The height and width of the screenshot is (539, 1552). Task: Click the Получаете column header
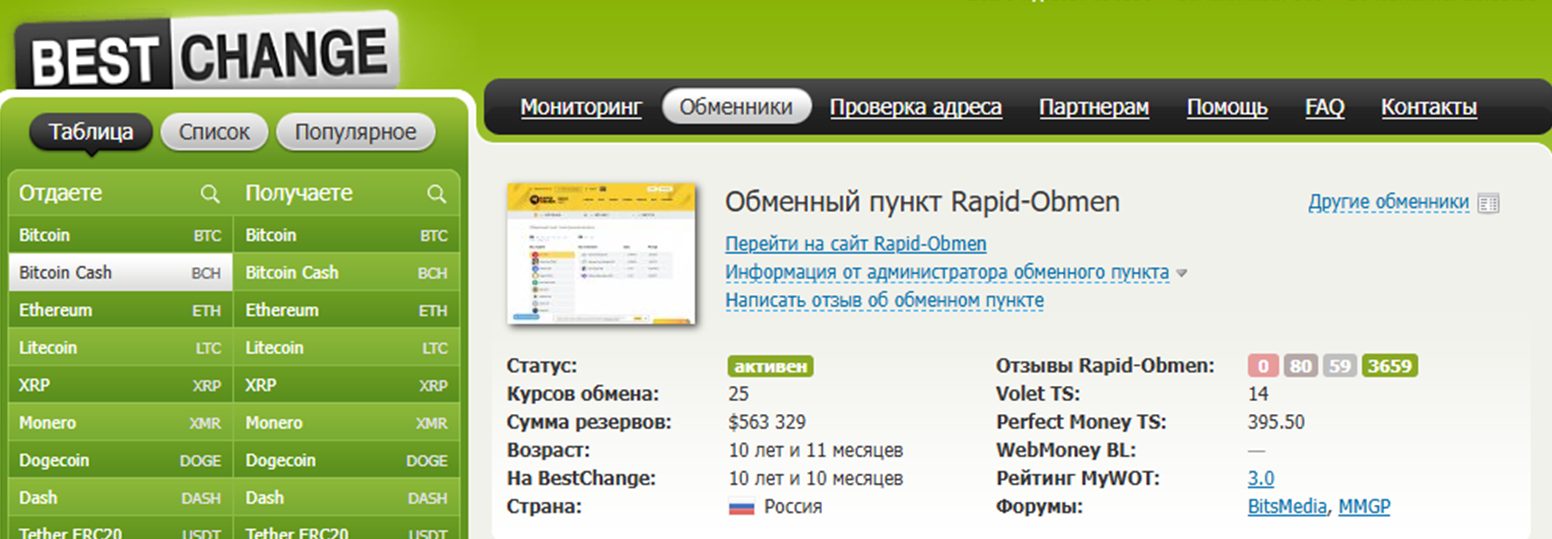click(299, 193)
